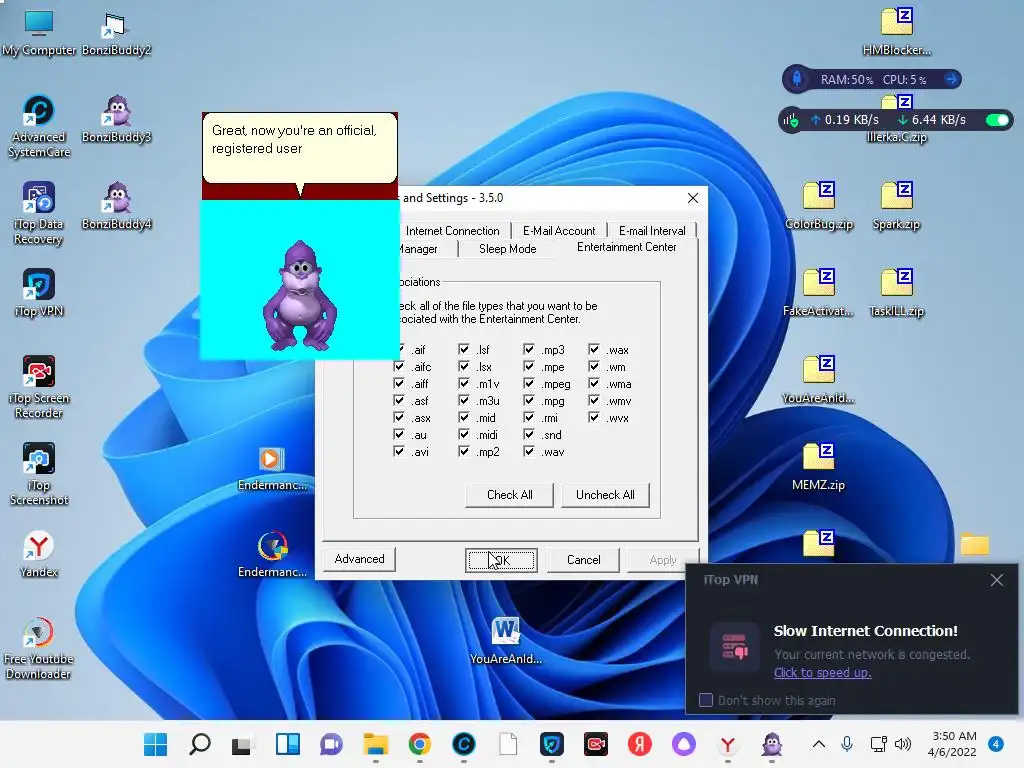Toggle the network speed monitor switch

997,120
